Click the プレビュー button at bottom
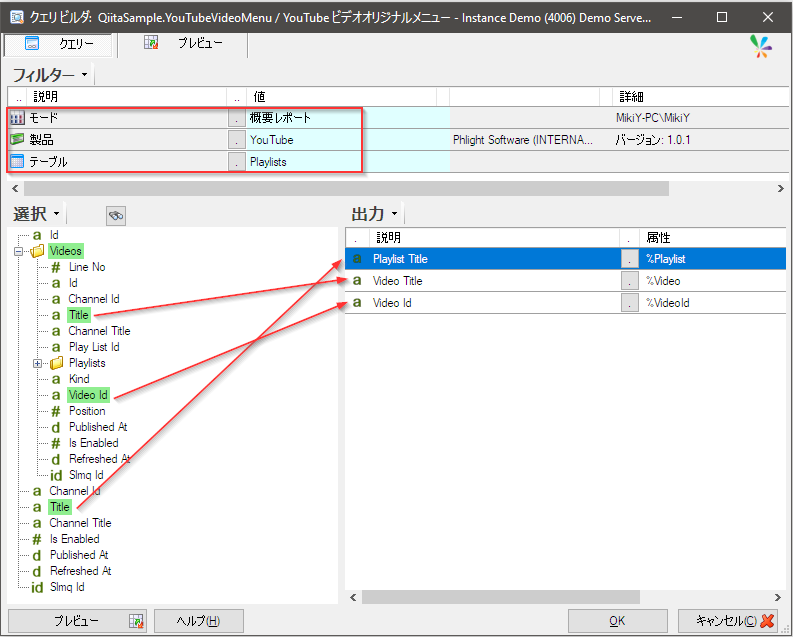Screen dimensions: 793x637 coord(77,621)
